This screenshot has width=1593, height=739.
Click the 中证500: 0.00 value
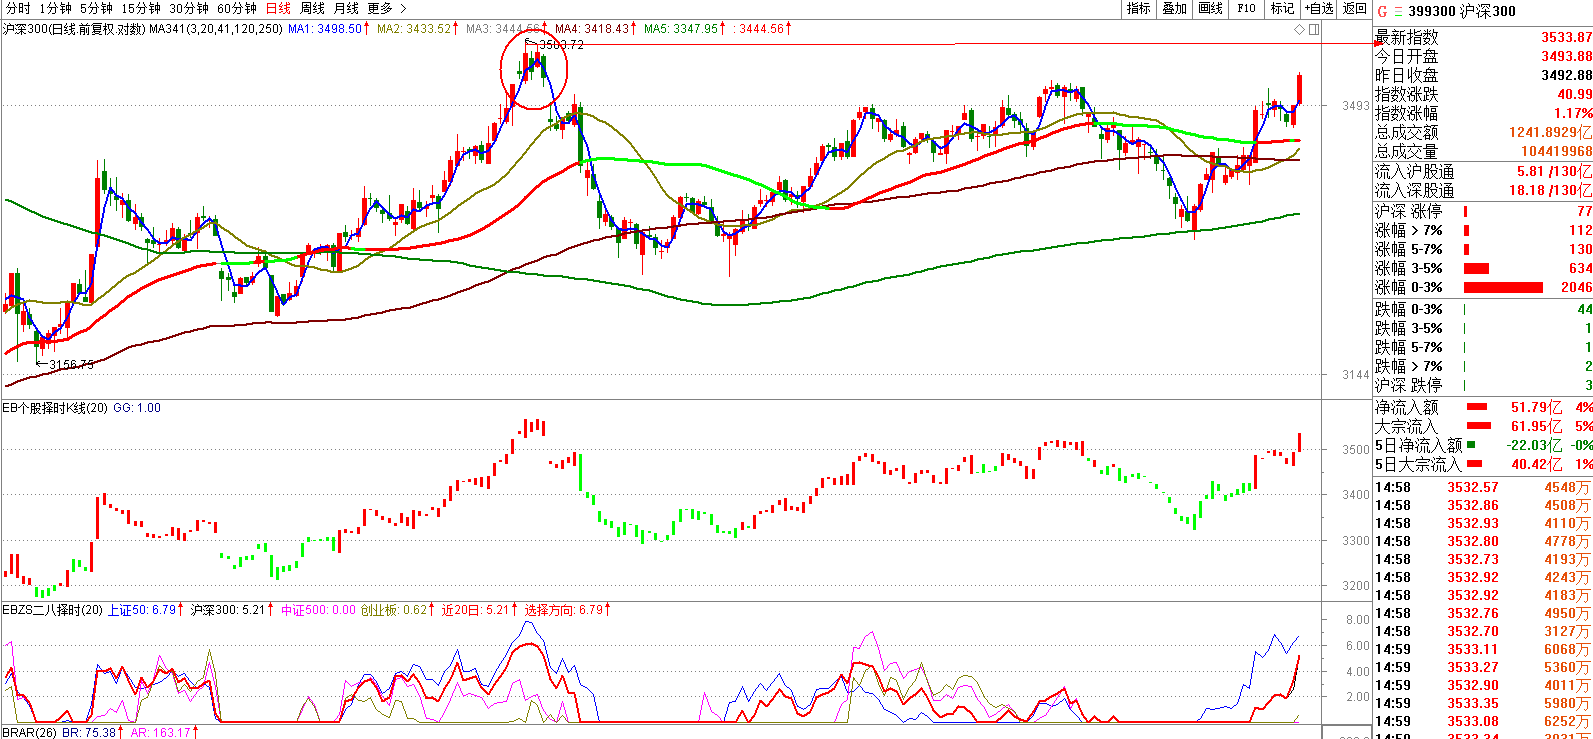[x=318, y=610]
